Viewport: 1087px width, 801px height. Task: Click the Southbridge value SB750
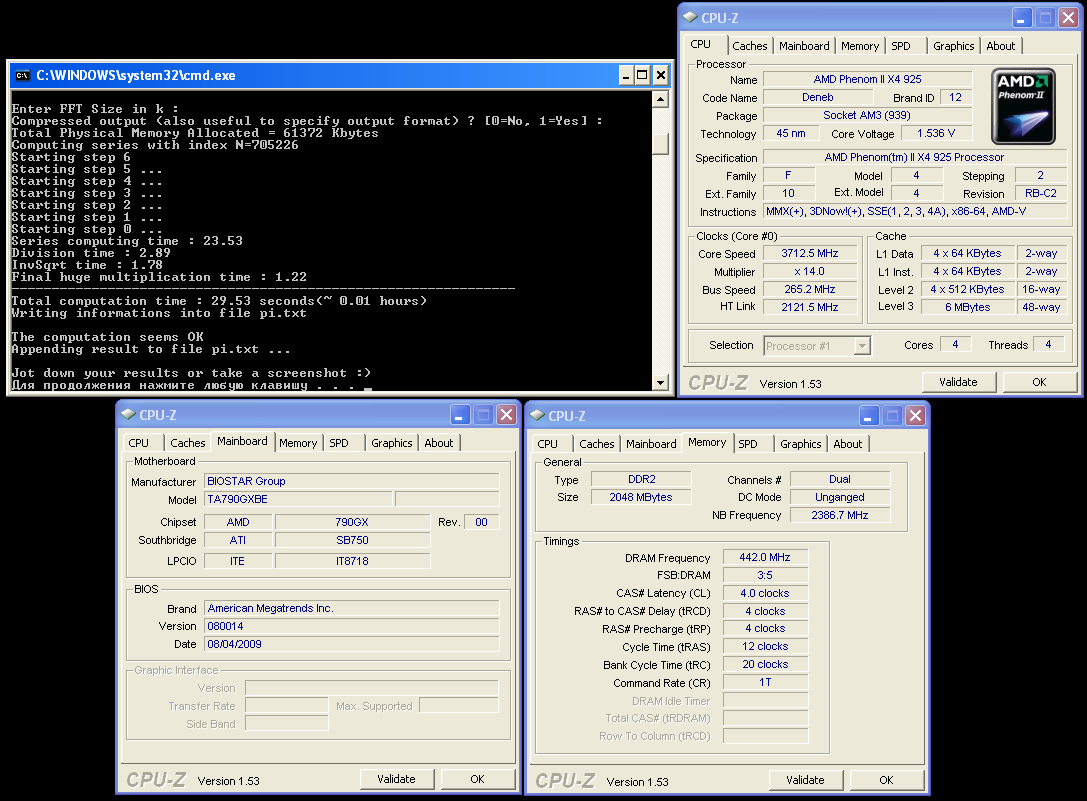click(x=352, y=540)
